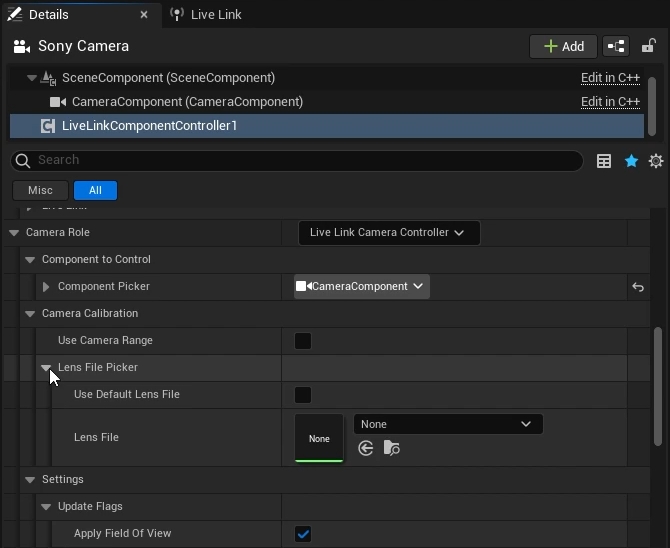Screen dimensions: 670x548
Task: Collapse the Lens File Picker section
Action: coord(46,368)
